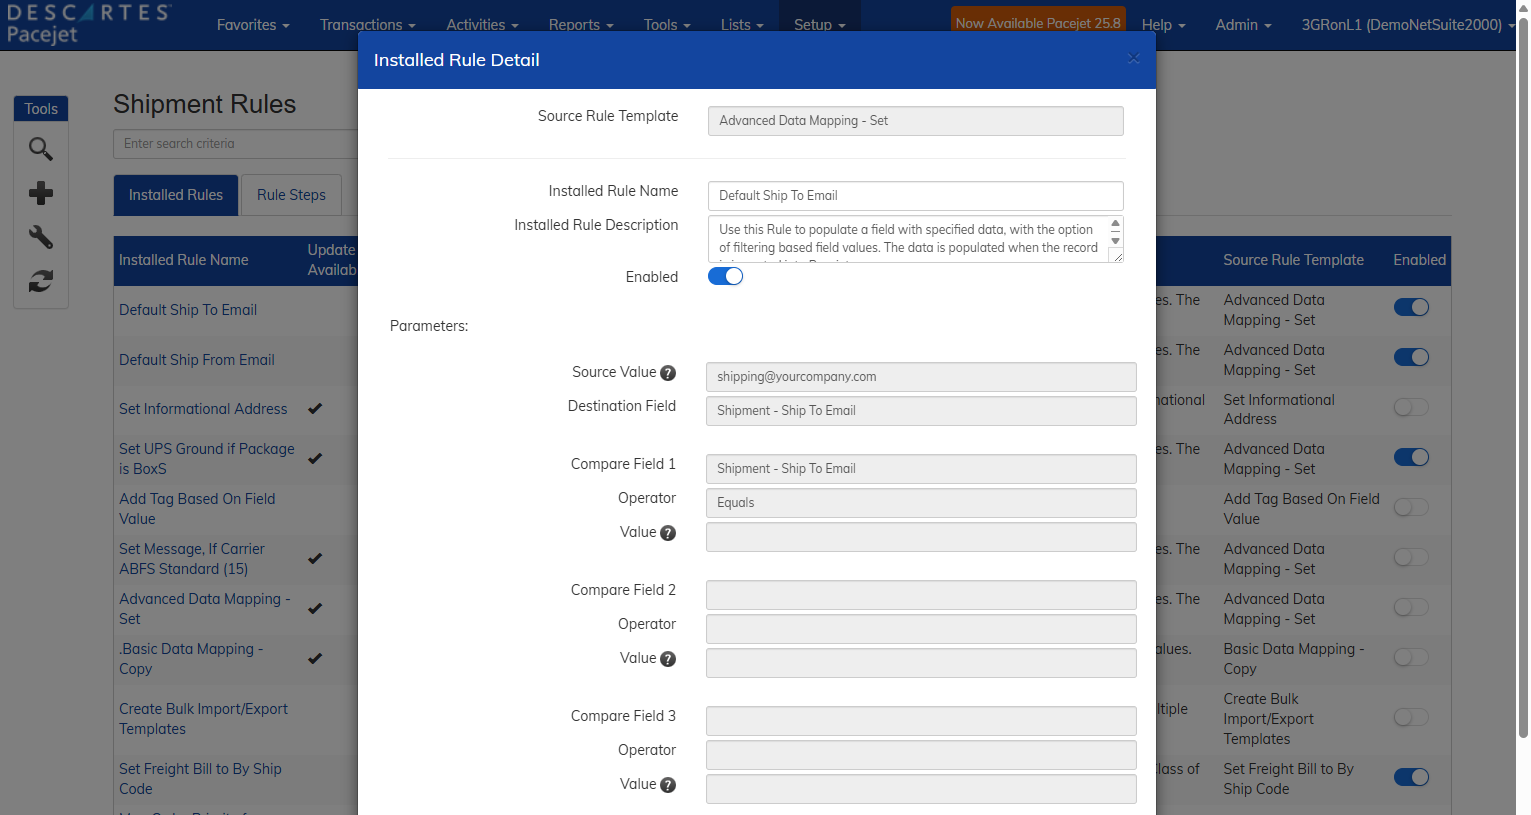
Task: Select the search tool in the Tools panel
Action: click(40, 148)
